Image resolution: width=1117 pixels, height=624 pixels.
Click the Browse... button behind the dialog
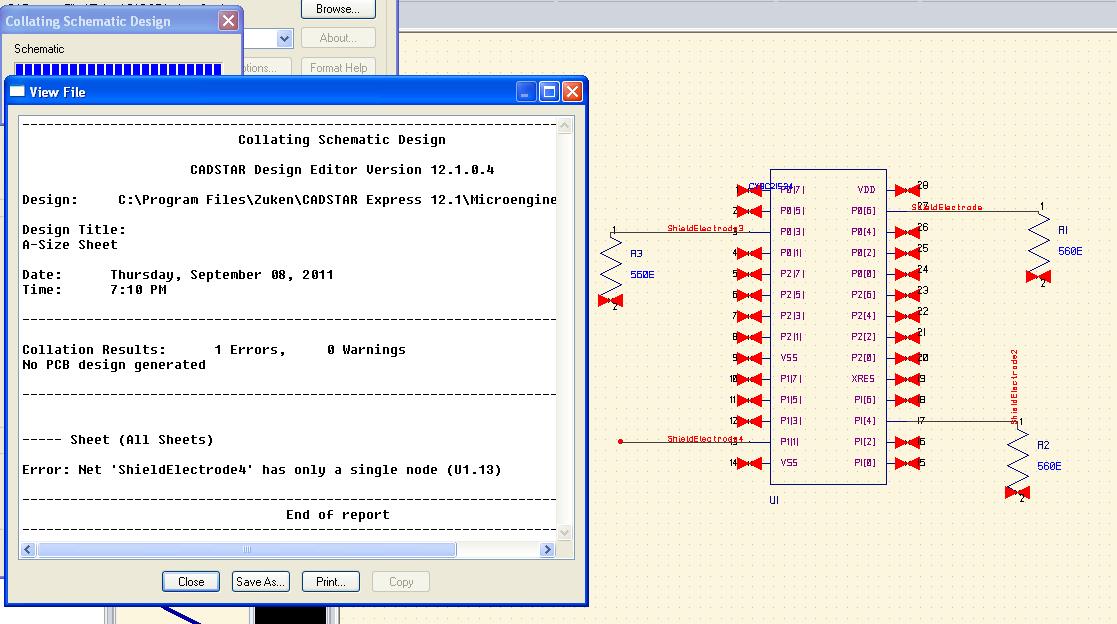(x=338, y=9)
